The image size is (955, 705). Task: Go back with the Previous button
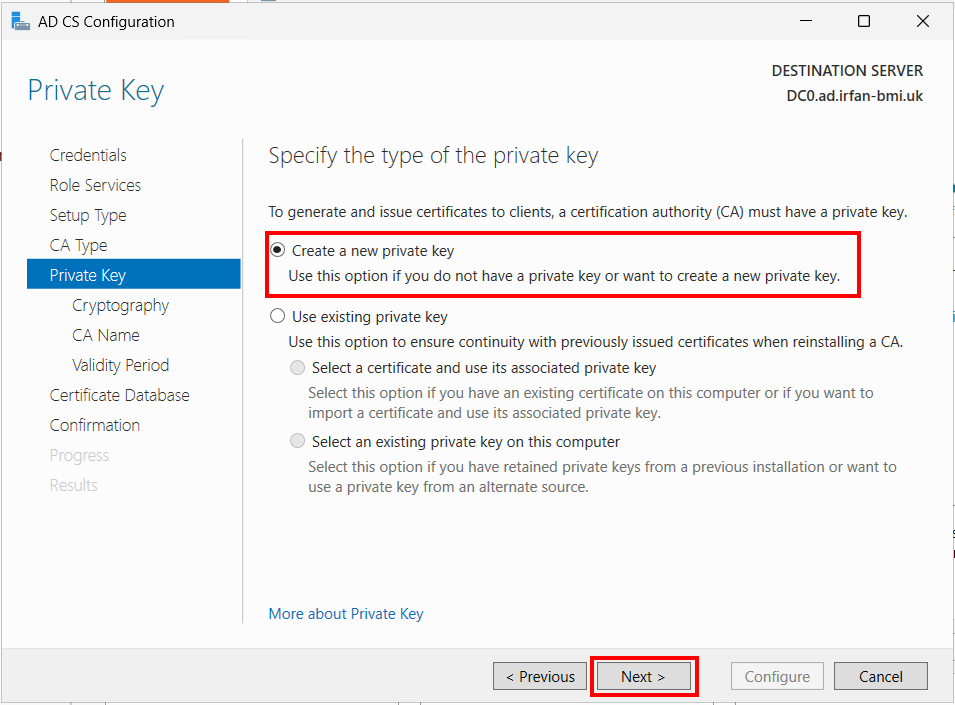(540, 676)
